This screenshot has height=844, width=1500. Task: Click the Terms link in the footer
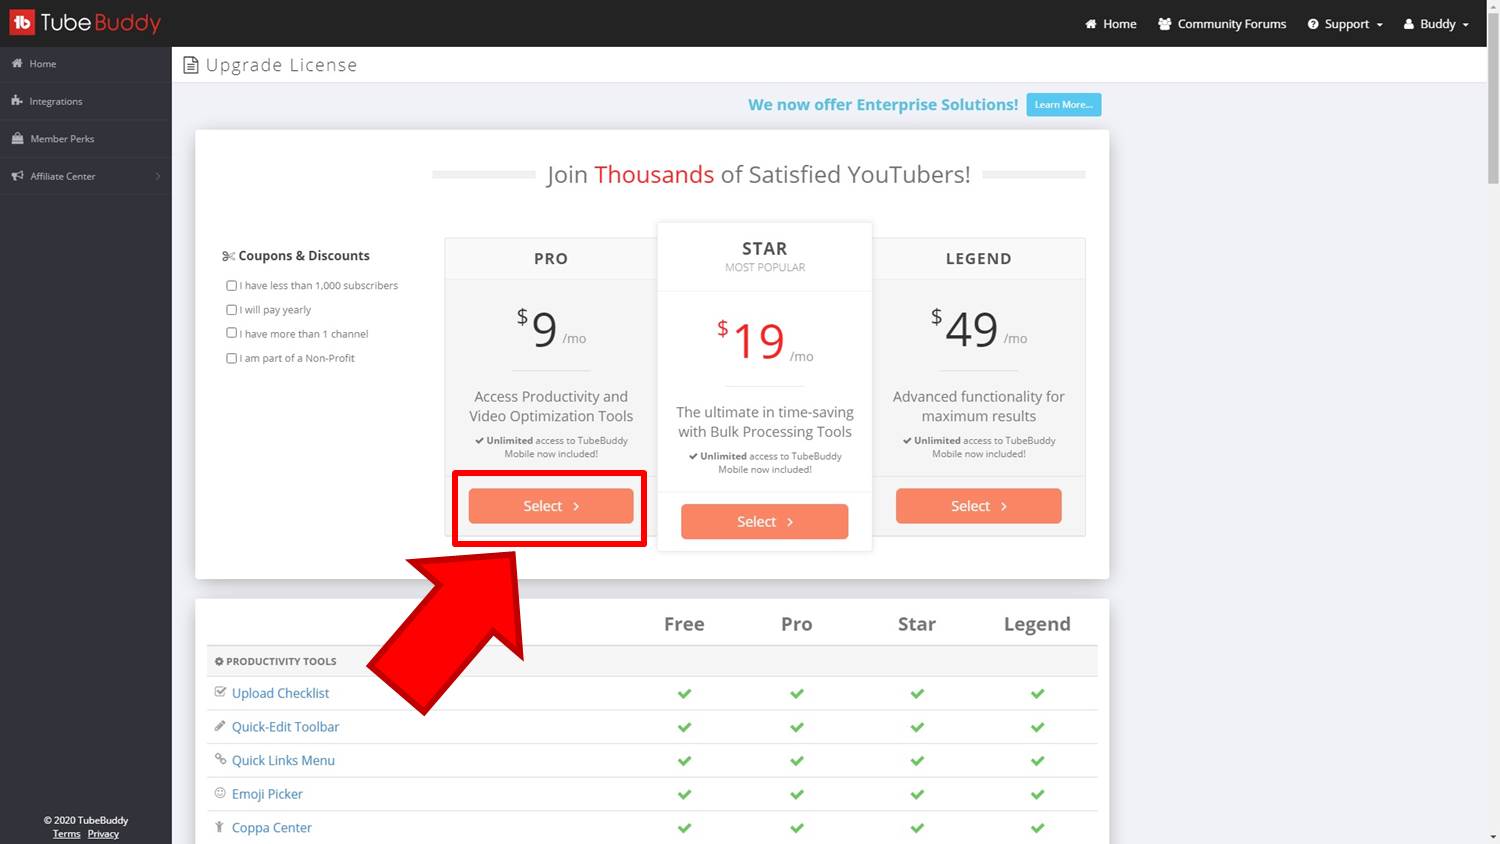pyautogui.click(x=67, y=834)
